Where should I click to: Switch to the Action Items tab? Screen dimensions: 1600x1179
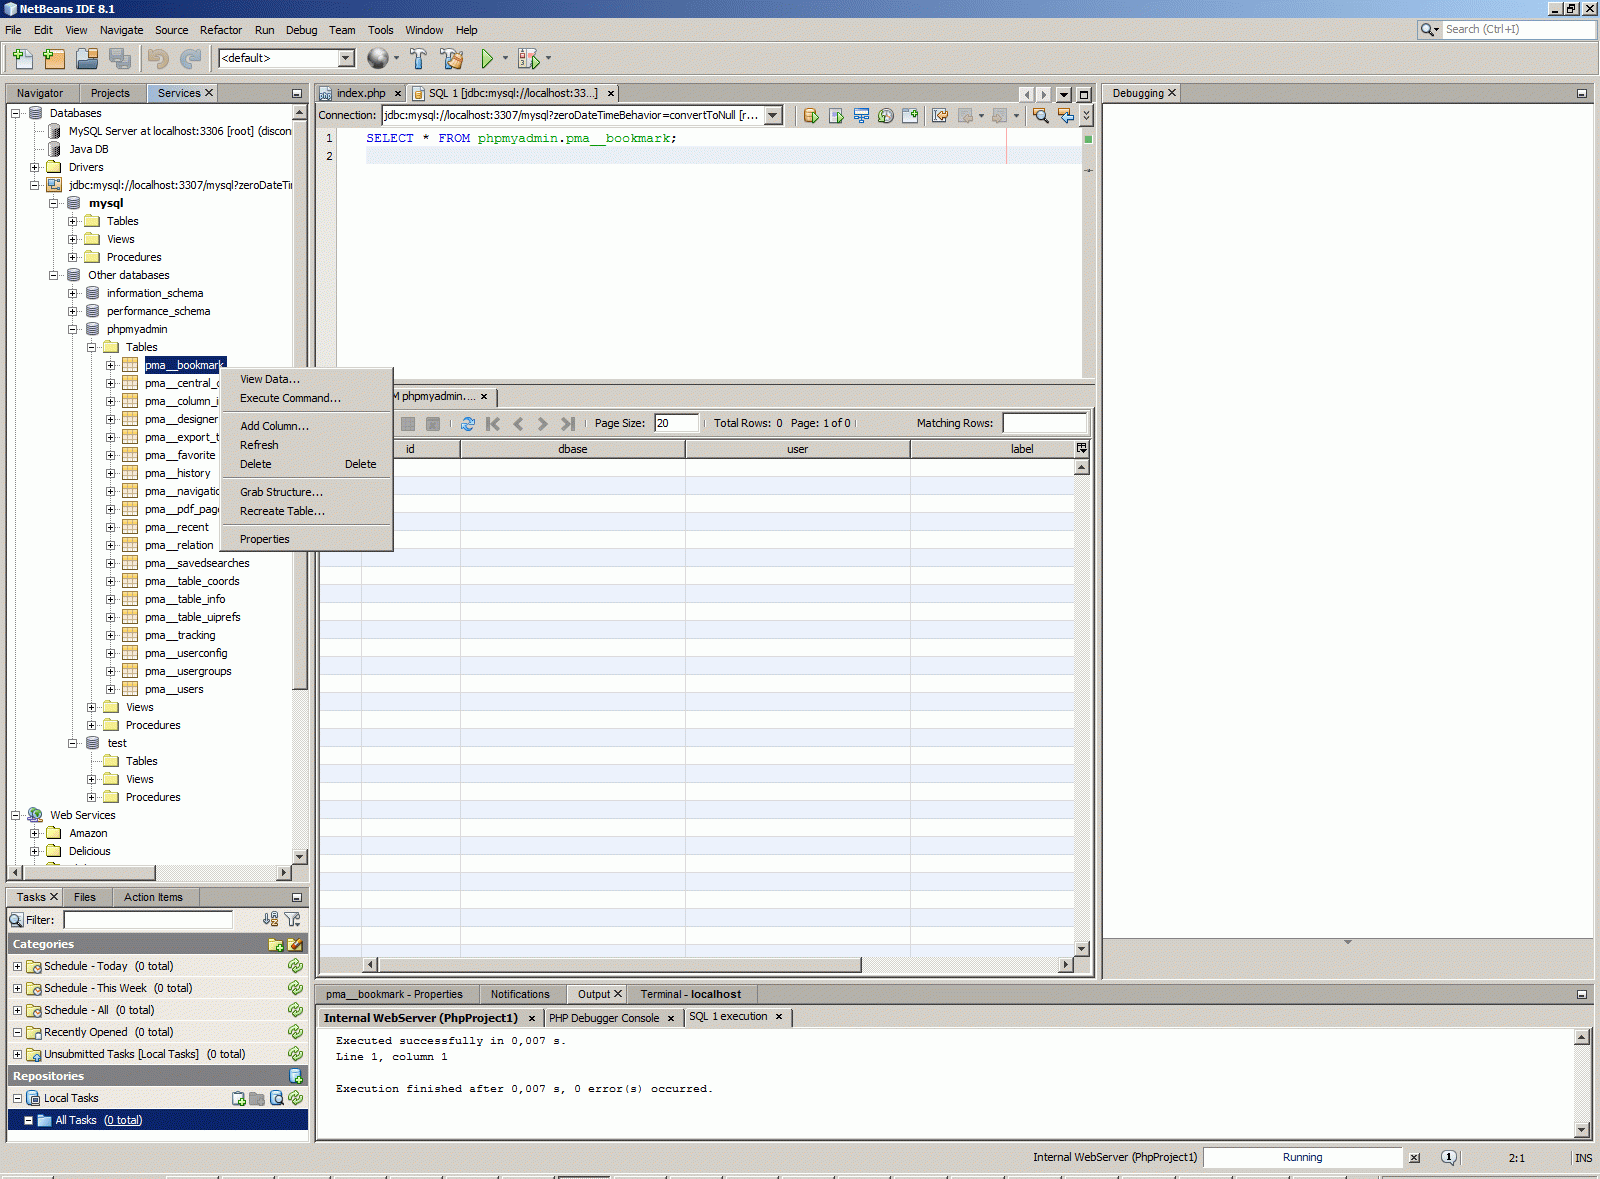[153, 897]
